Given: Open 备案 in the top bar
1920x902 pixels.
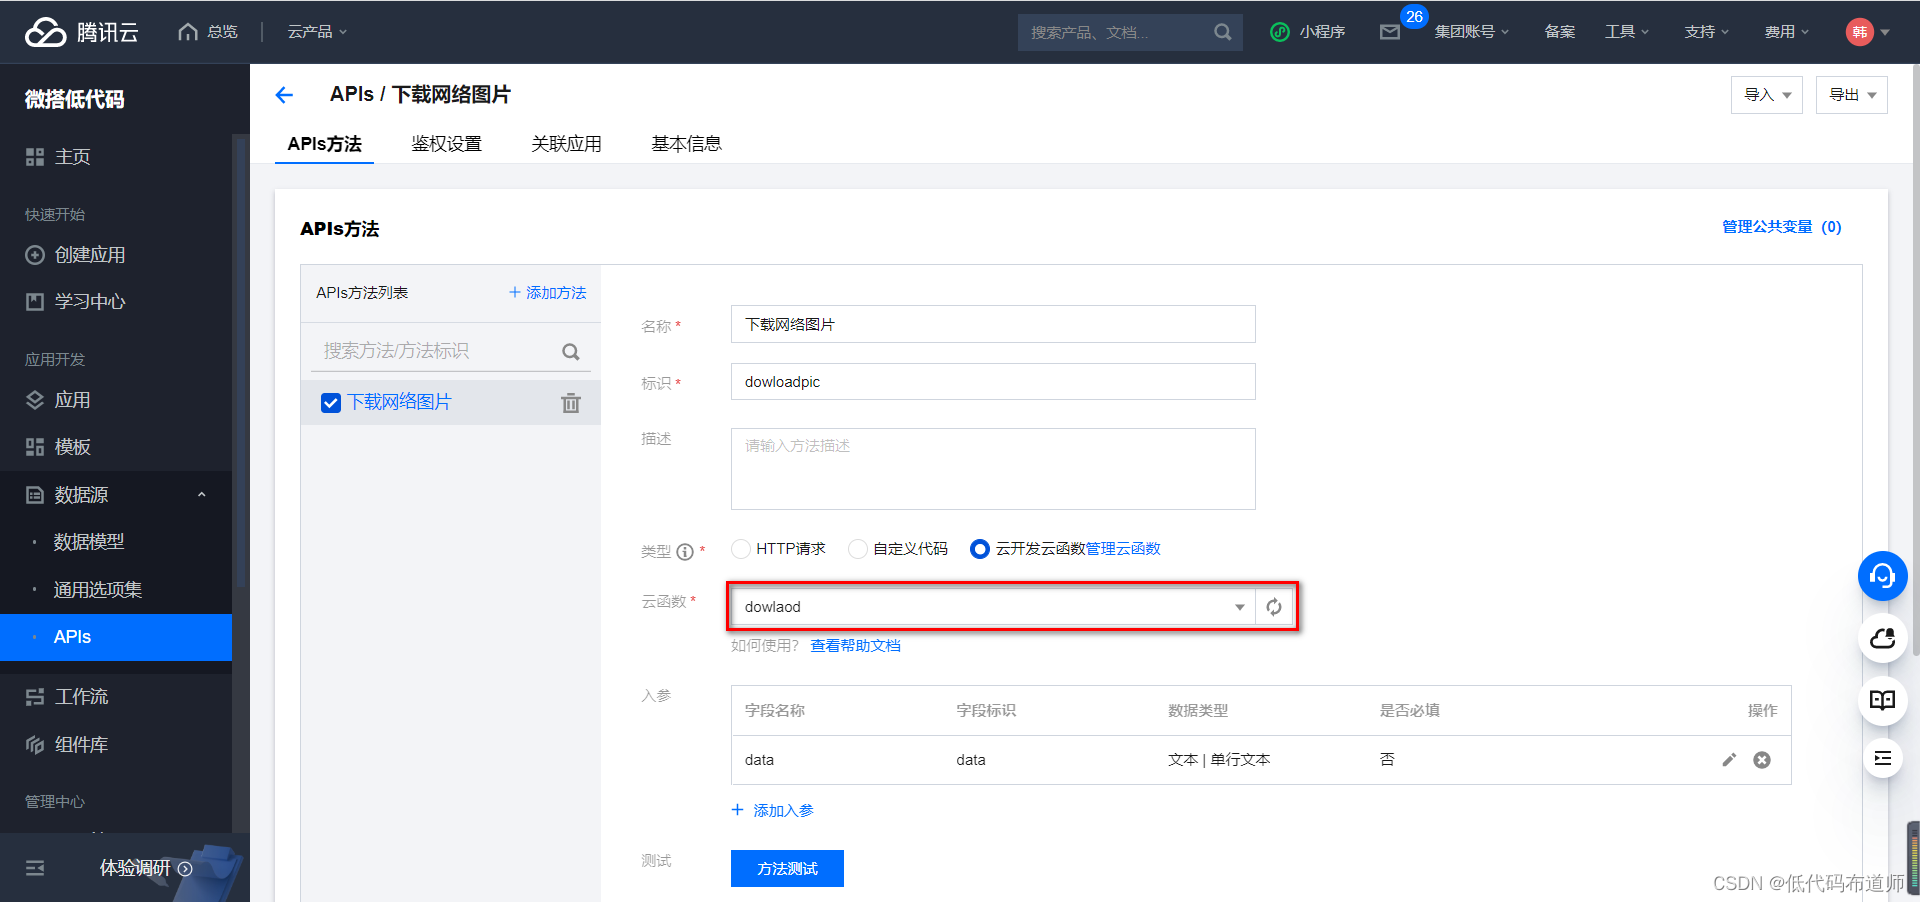Looking at the screenshot, I should click(1559, 32).
